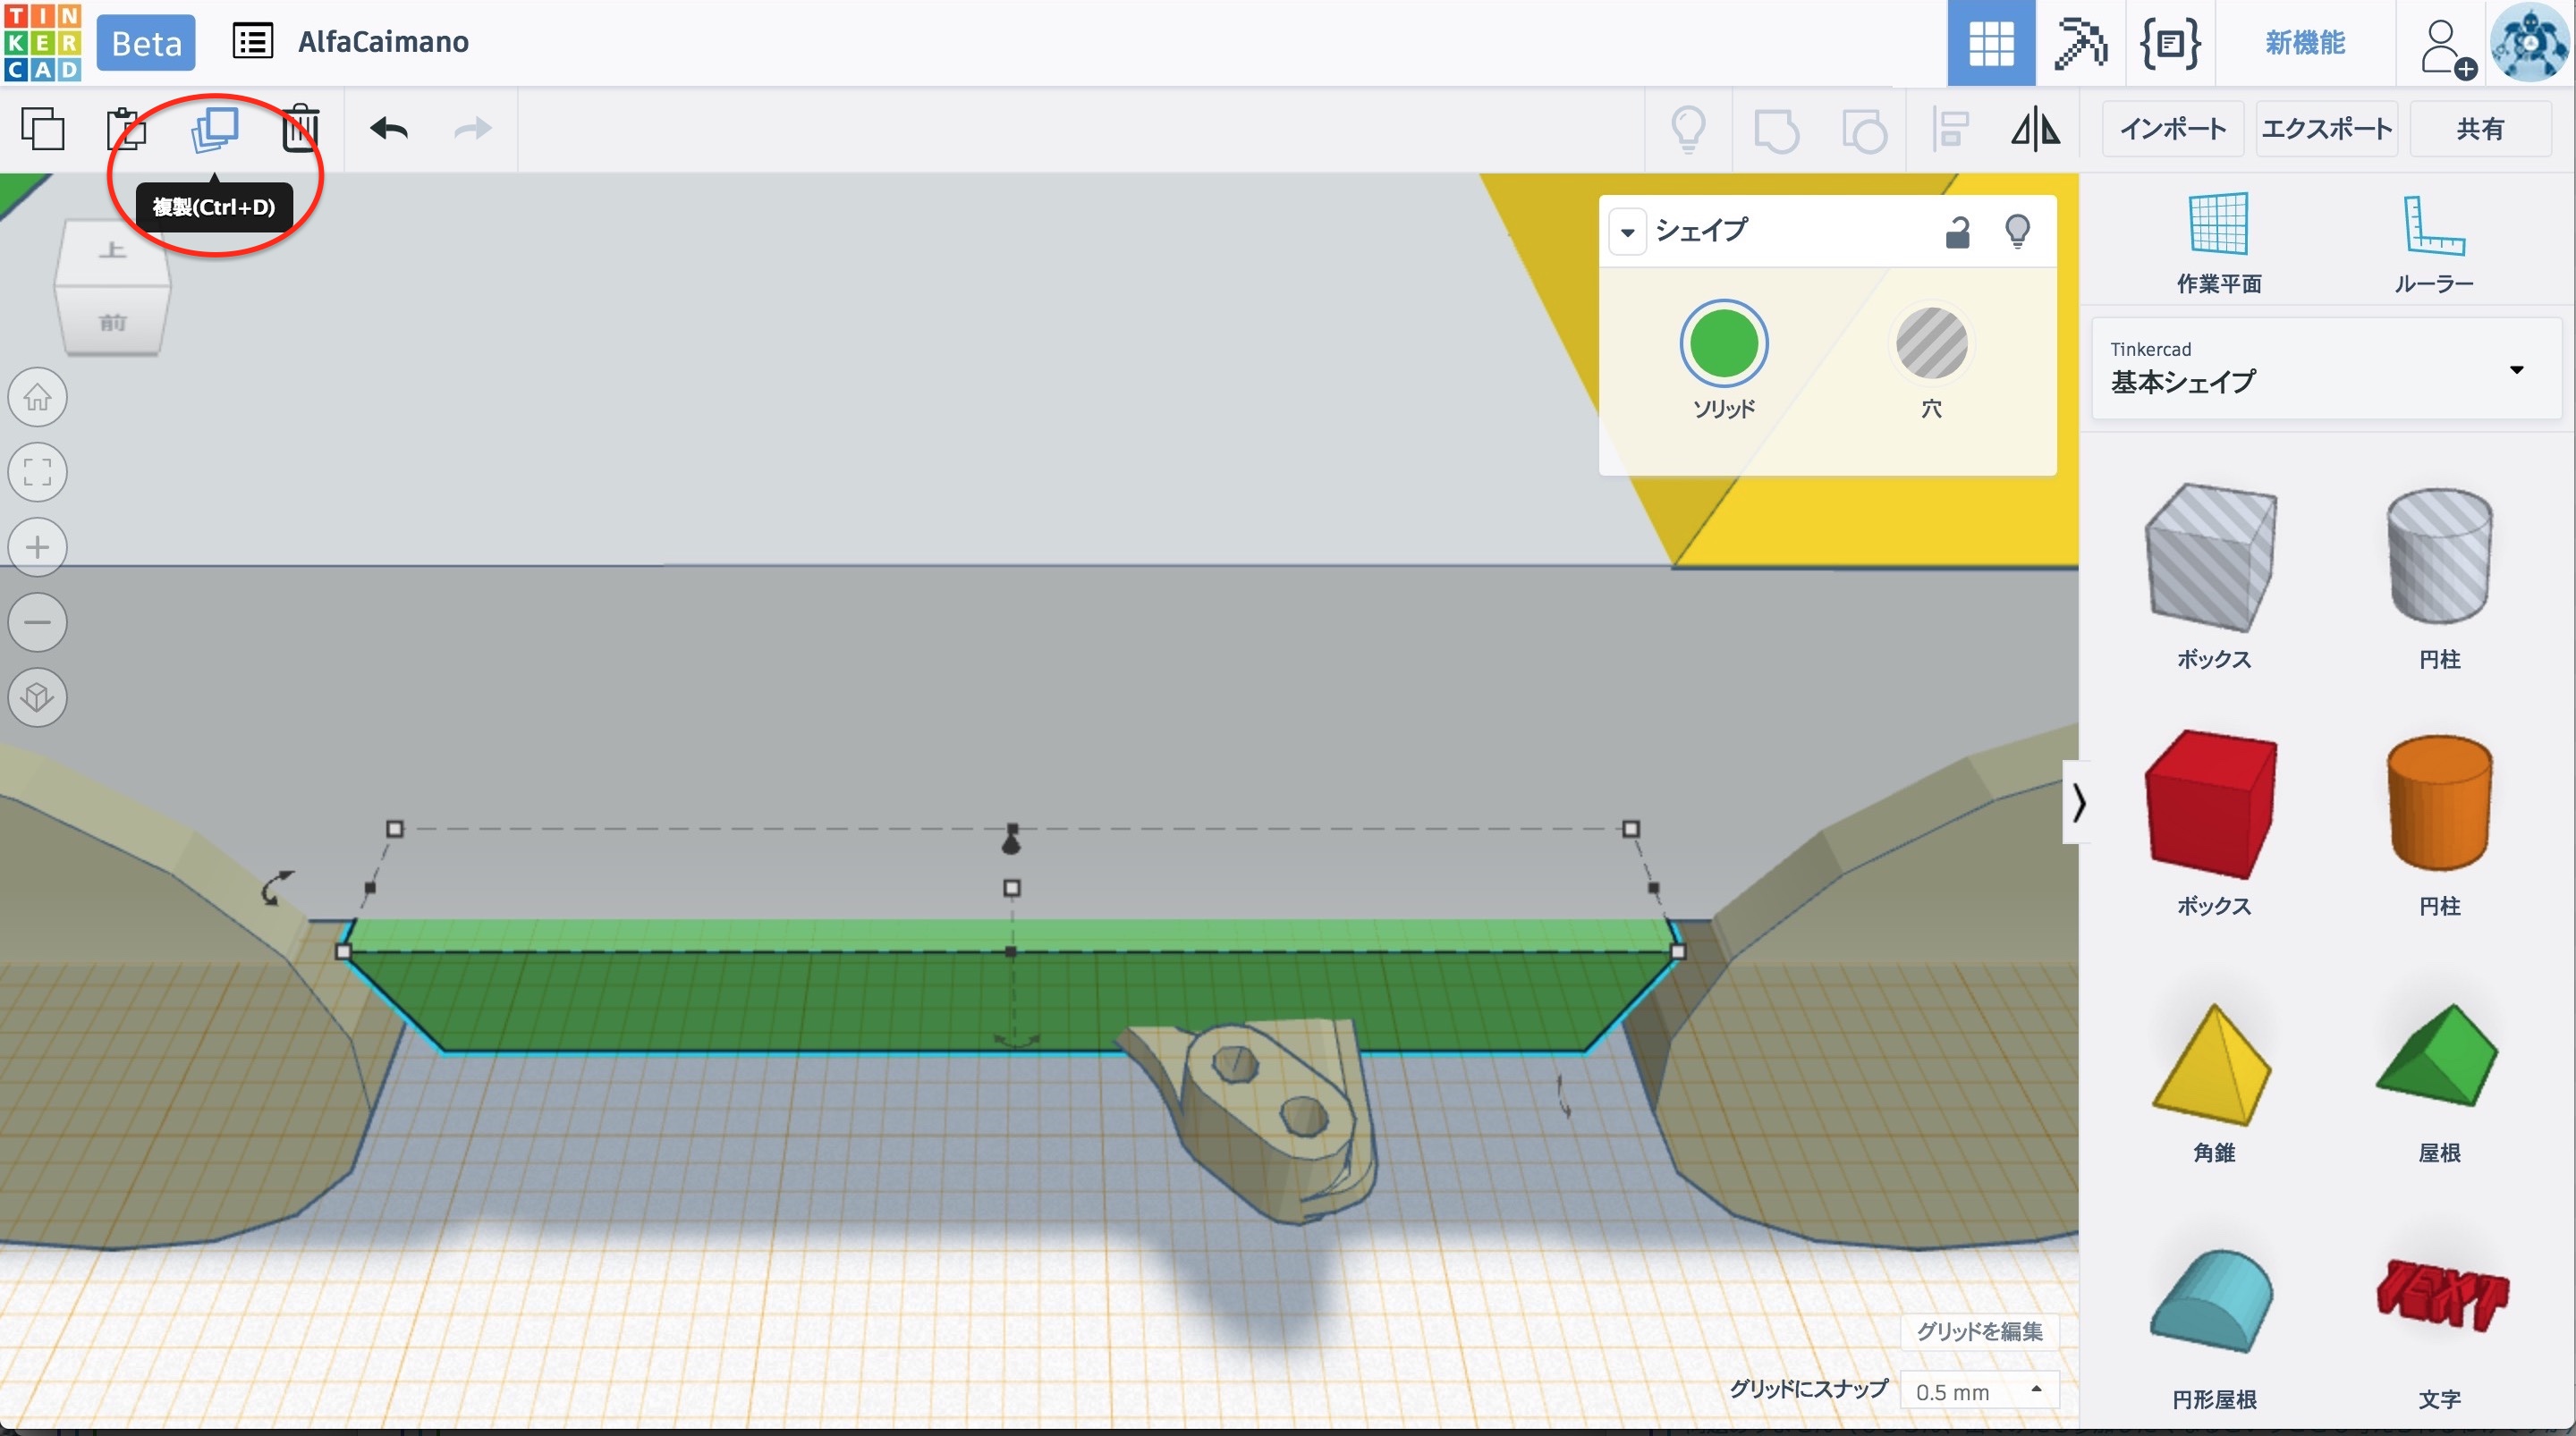The image size is (2576, 1436).
Task: Toggle shape visibility lightbulb in panel
Action: 2017,232
